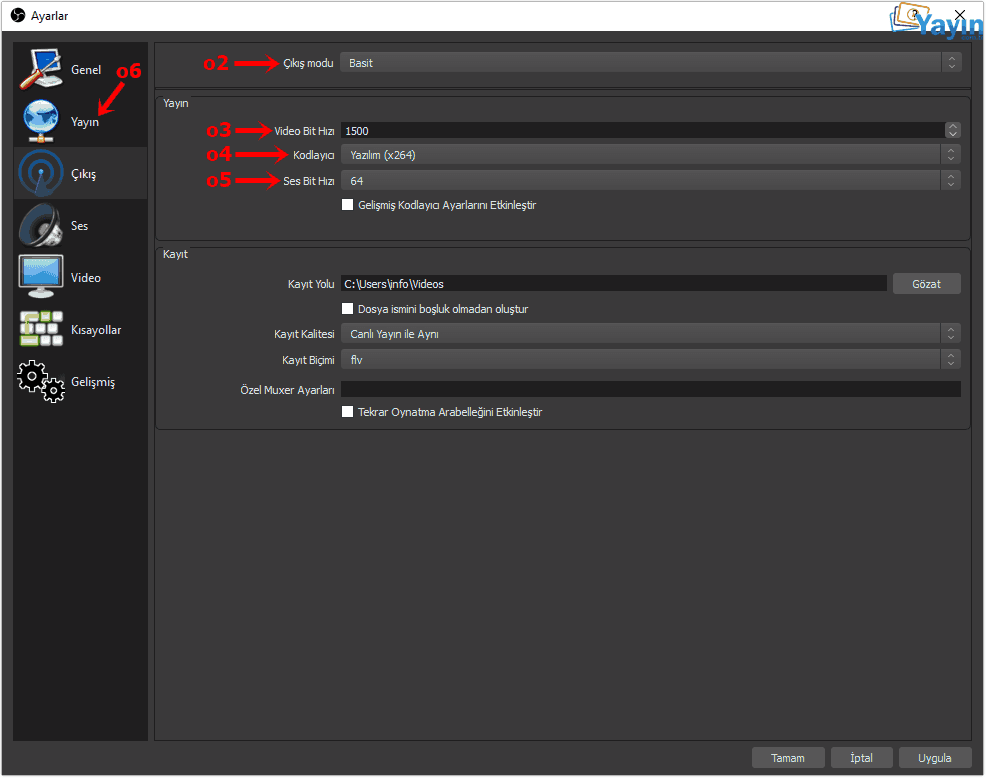986x778 pixels.
Task: Apply changes with the Uygula button
Action: 934,757
